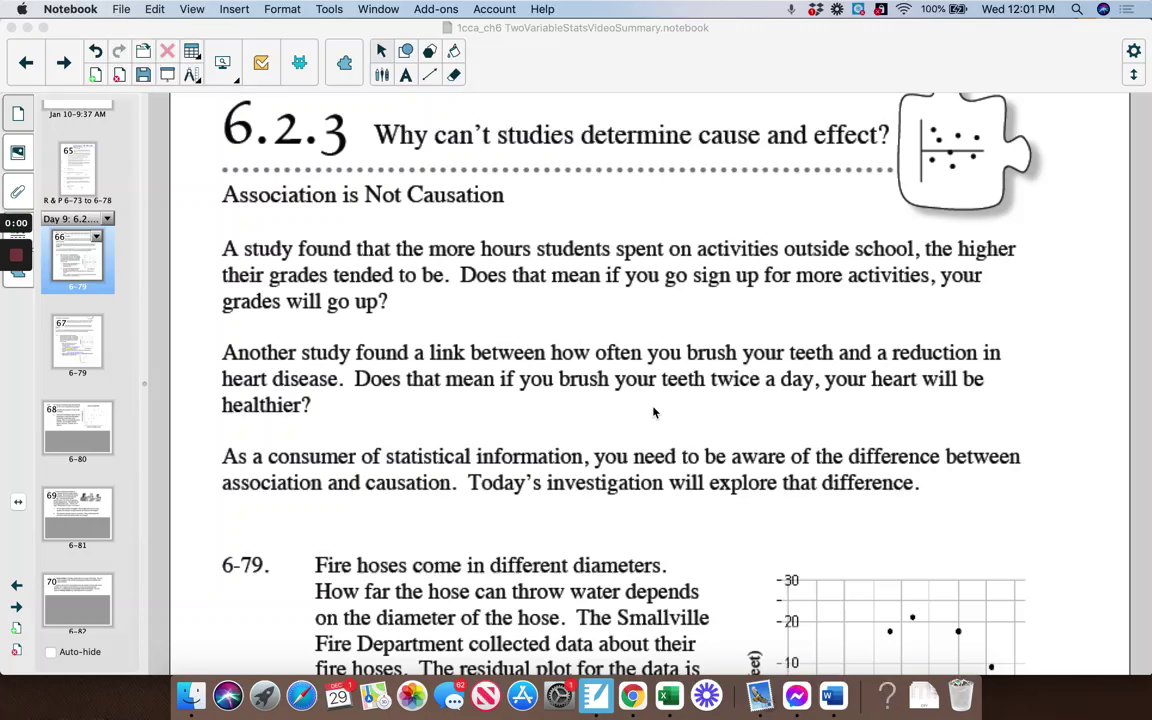Open the view screens monitor dropdown
1152x720 pixels.
tap(223, 63)
